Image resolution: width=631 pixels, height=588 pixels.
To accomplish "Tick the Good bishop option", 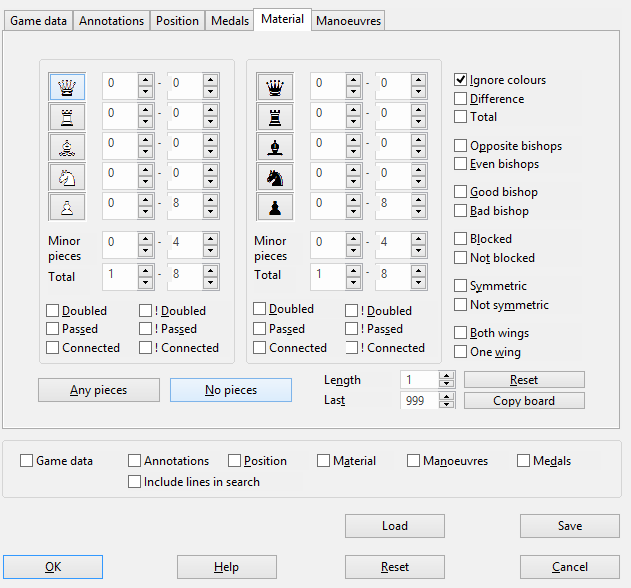I will coord(460,192).
